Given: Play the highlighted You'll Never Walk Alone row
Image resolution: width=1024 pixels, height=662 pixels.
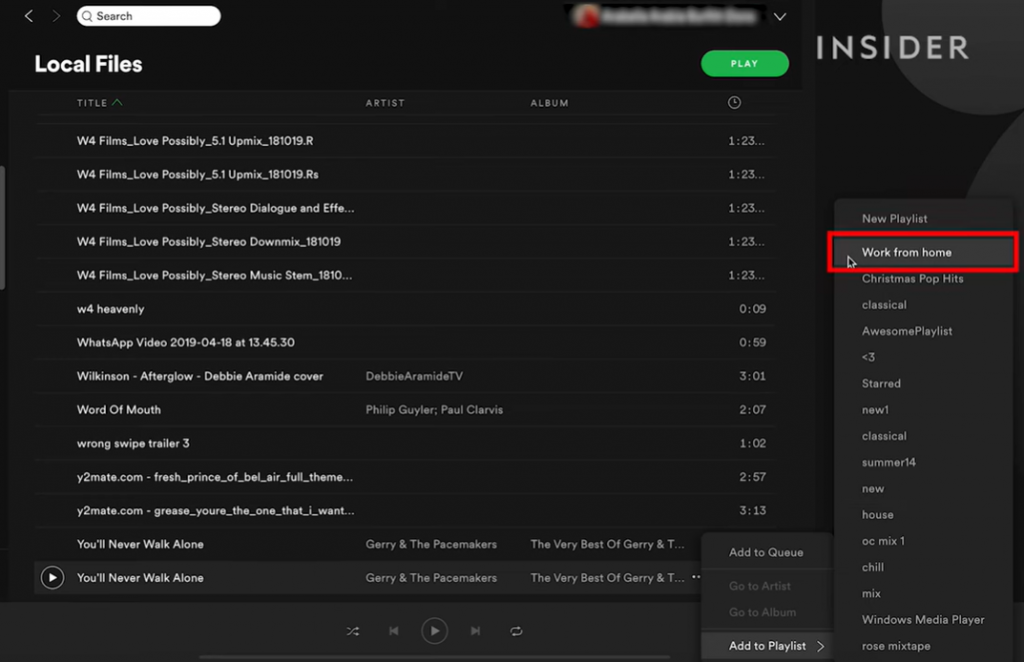Looking at the screenshot, I should [52, 577].
